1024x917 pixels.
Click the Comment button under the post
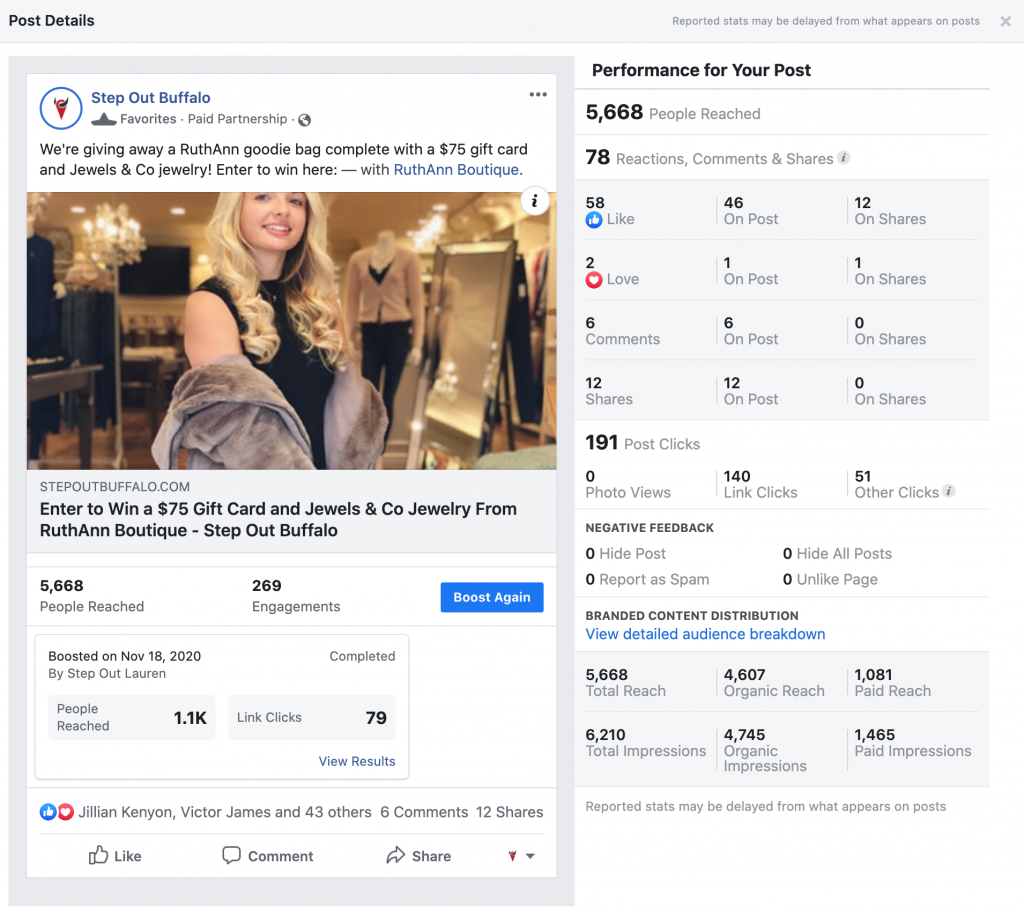(268, 856)
